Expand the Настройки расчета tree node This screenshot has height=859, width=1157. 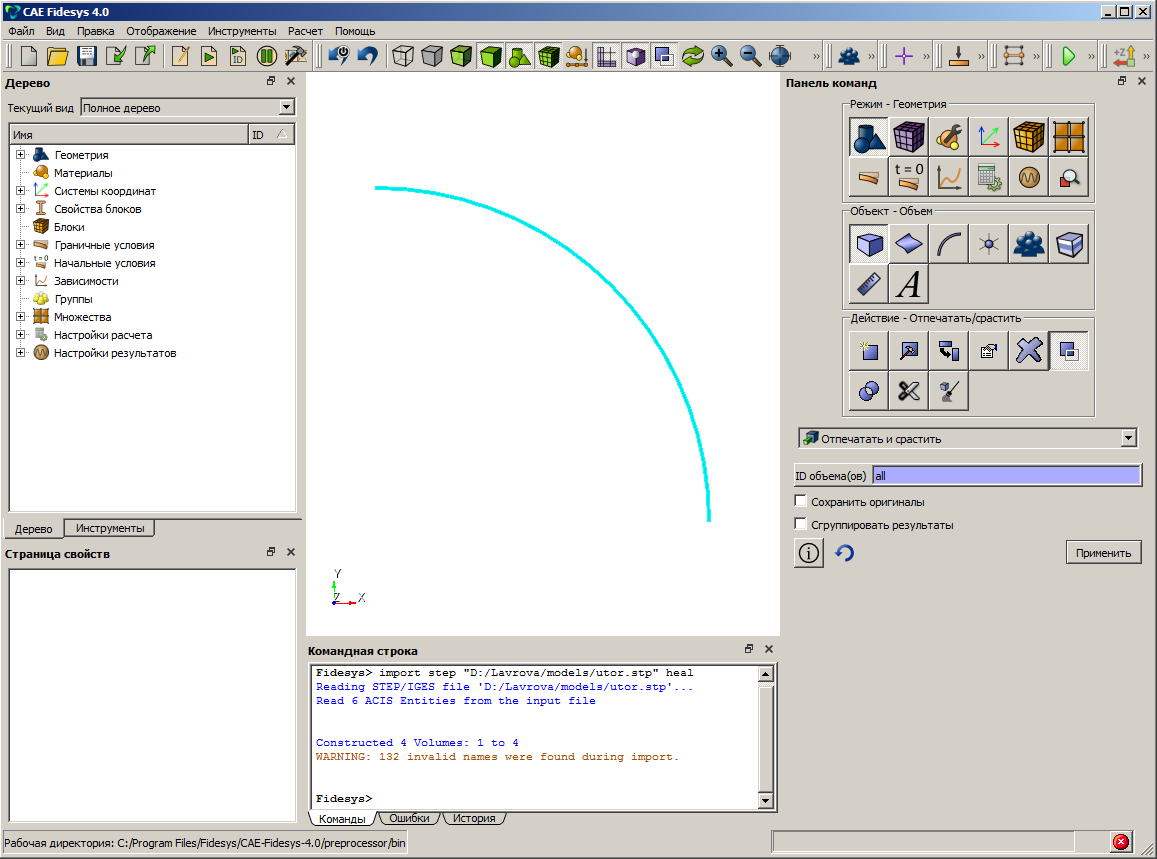21,335
